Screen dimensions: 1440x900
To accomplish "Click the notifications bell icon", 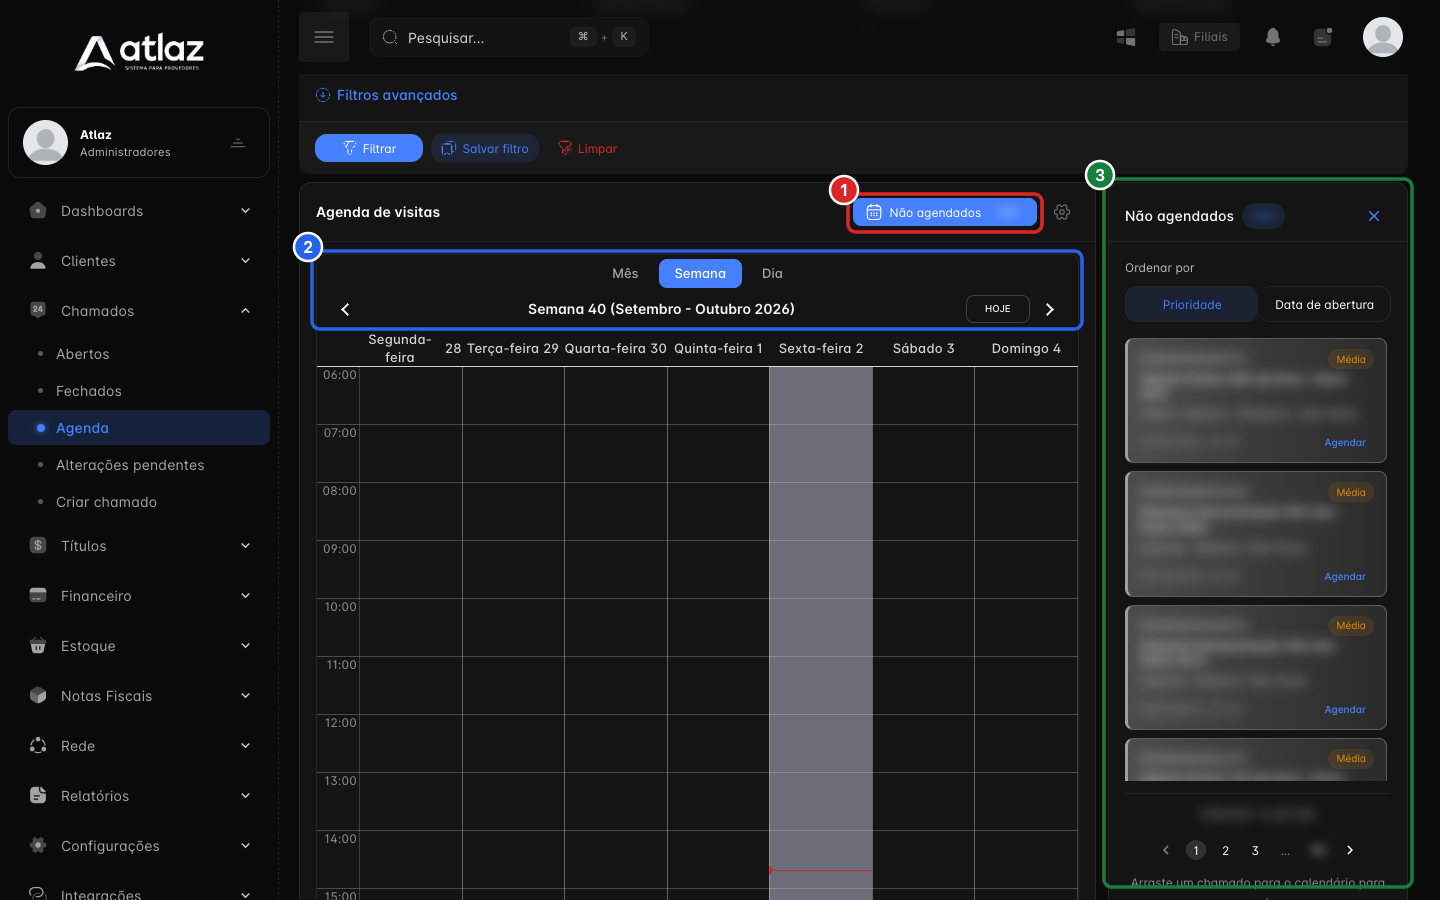I will click(x=1273, y=37).
